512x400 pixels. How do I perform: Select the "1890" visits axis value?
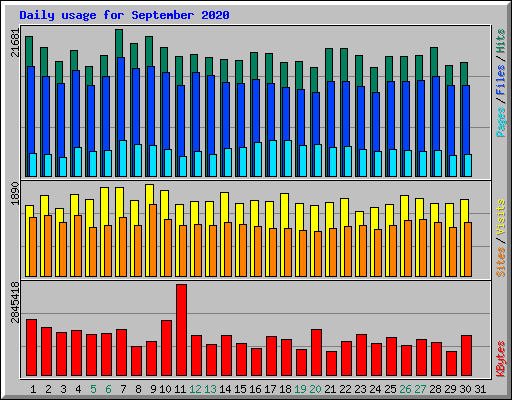[16, 194]
